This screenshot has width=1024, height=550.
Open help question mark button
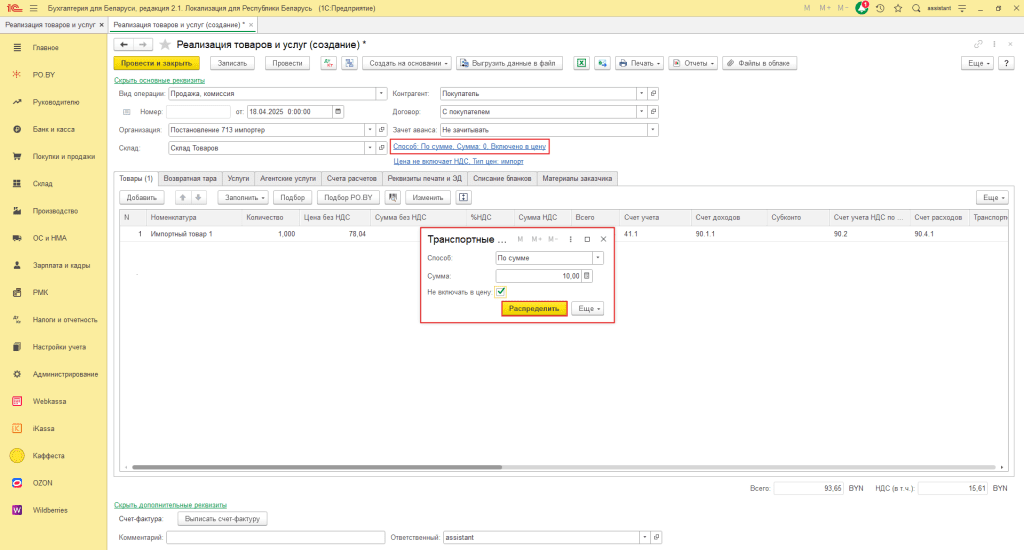[1006, 63]
